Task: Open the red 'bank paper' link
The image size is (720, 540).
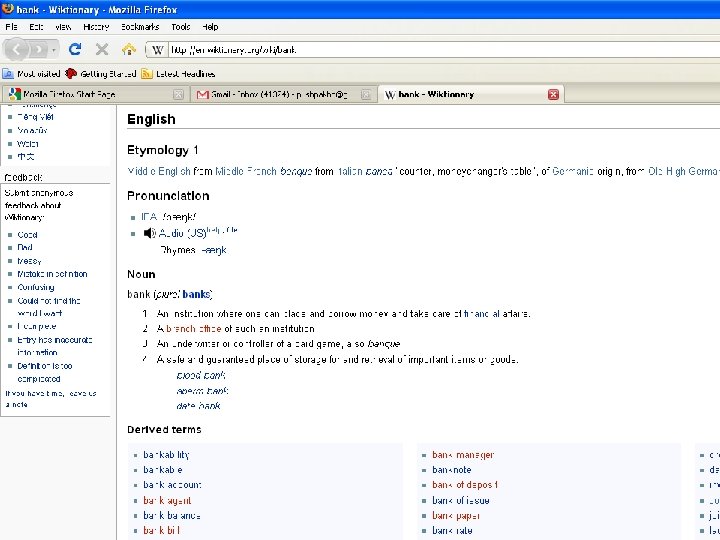Action: pyautogui.click(x=456, y=516)
